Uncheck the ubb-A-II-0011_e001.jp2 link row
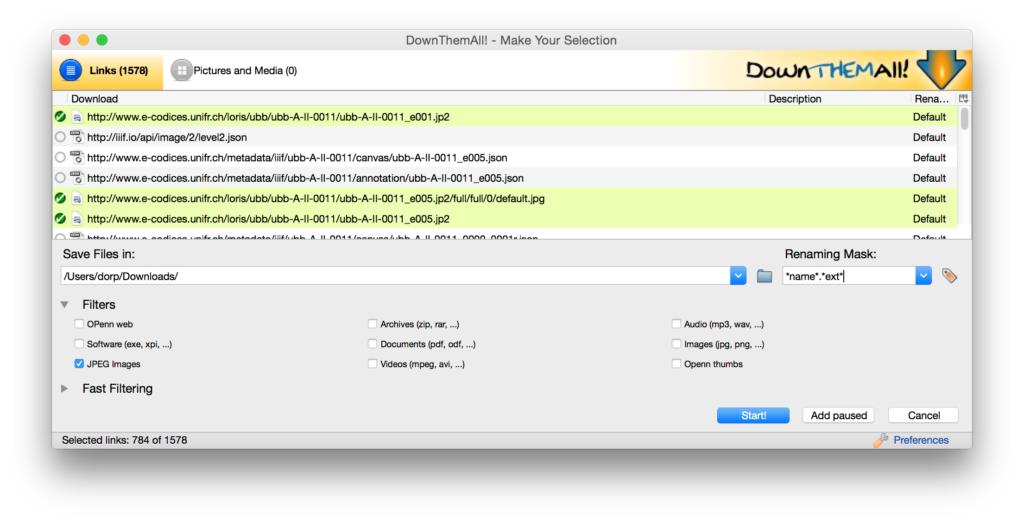1024x523 pixels. [60, 117]
